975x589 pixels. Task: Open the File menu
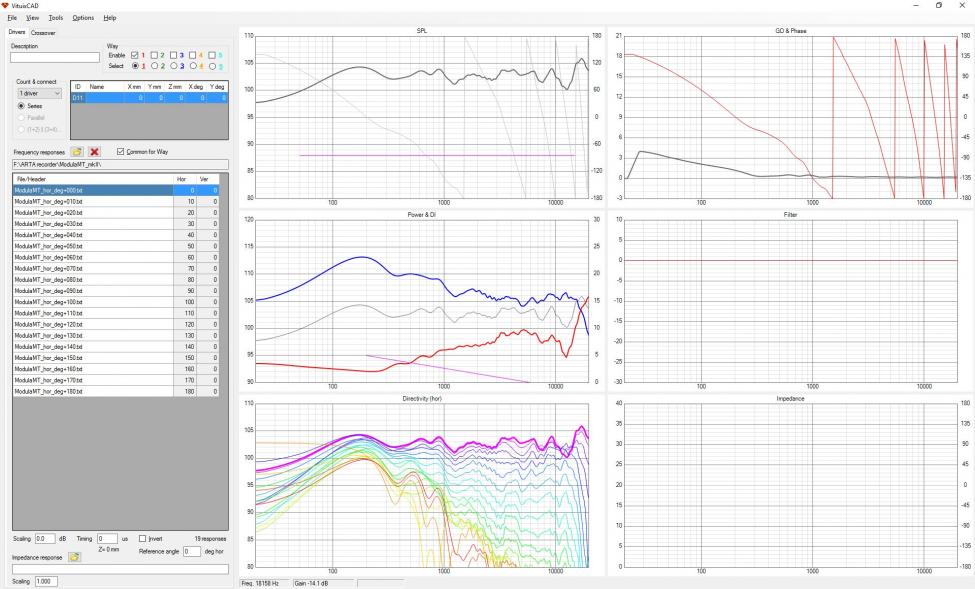12,18
